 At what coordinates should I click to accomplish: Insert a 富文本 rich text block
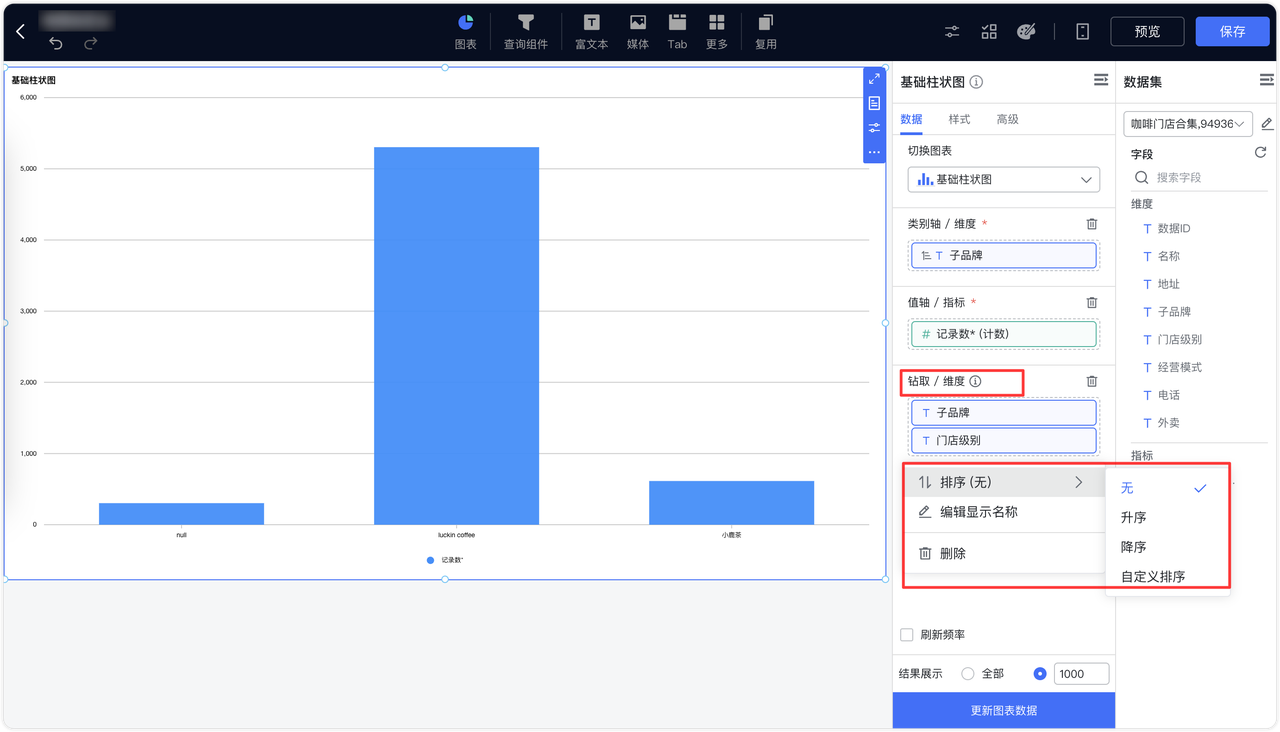click(591, 32)
